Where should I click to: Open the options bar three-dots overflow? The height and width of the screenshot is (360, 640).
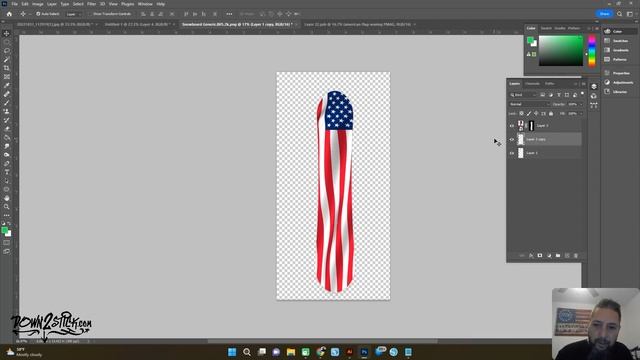pyautogui.click(x=229, y=14)
